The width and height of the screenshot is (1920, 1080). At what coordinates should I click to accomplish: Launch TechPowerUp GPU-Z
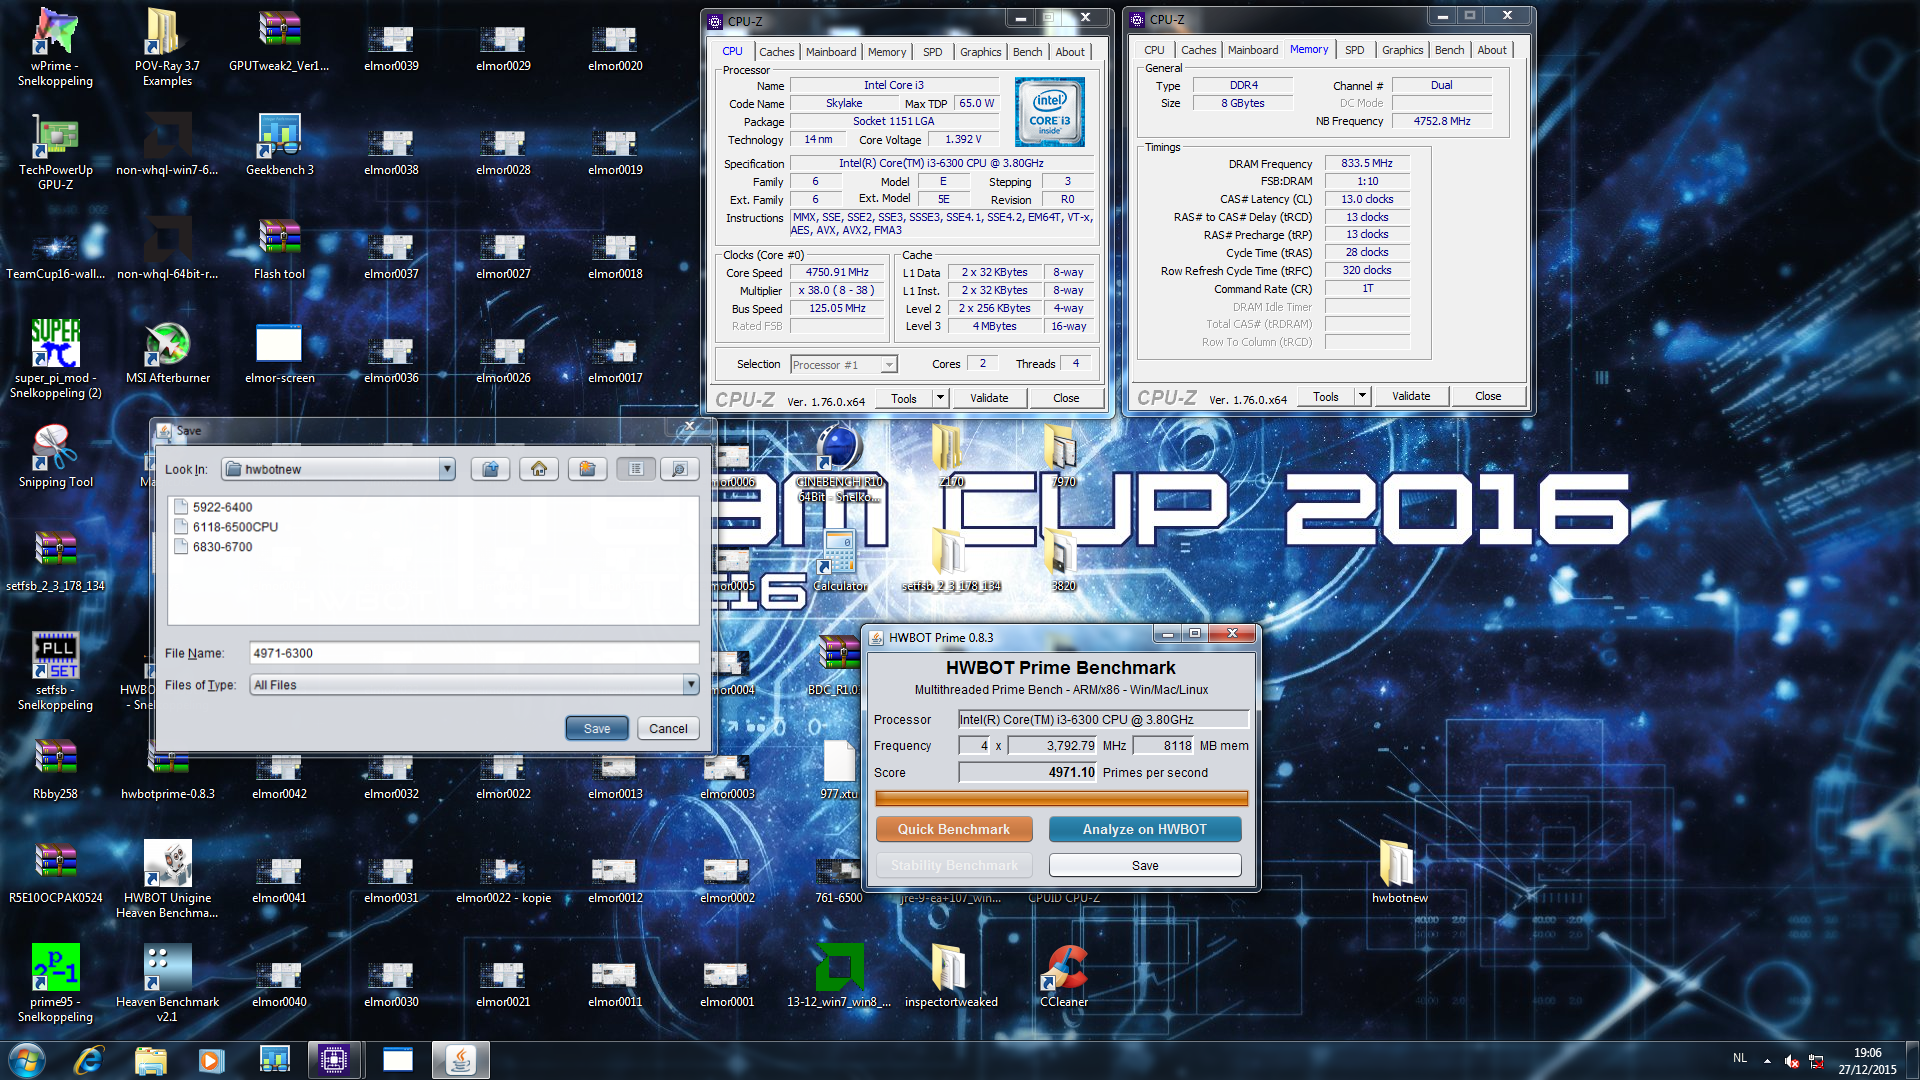(55, 151)
